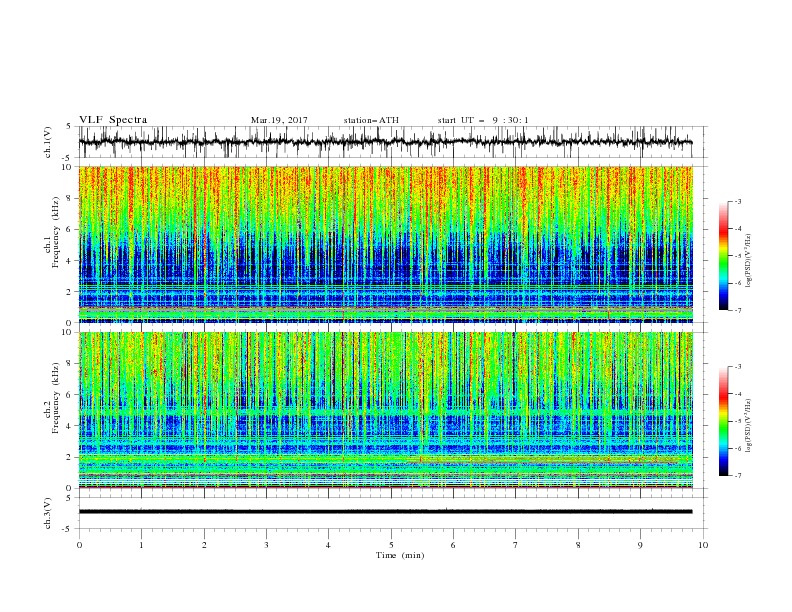Click the 'station=ATH' label
This screenshot has width=792, height=612.
point(371,120)
